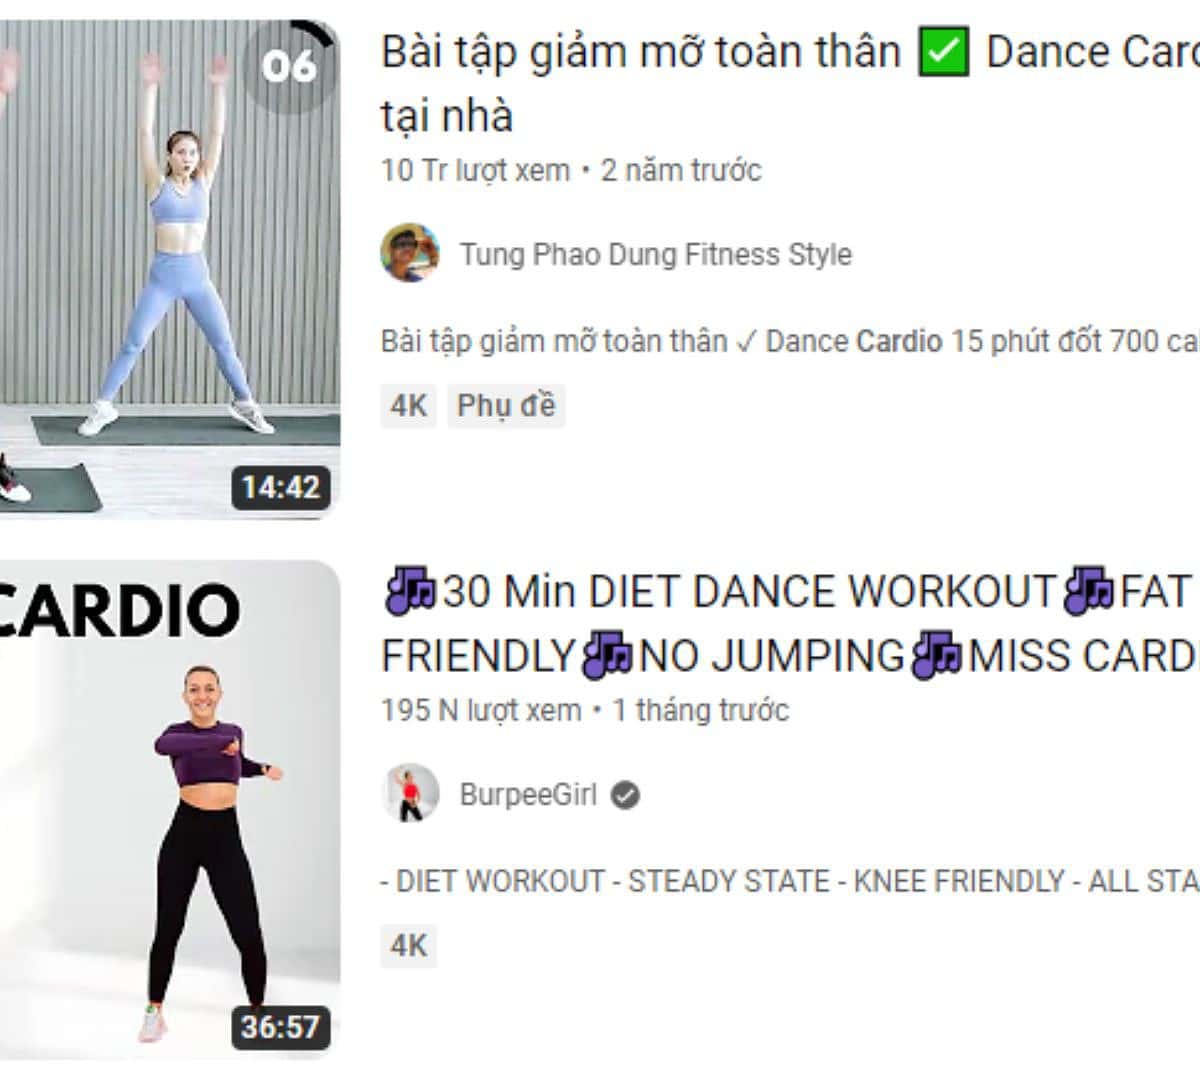Click the Phụ đề subtitles badge
The height and width of the screenshot is (1080, 1200).
pos(506,406)
